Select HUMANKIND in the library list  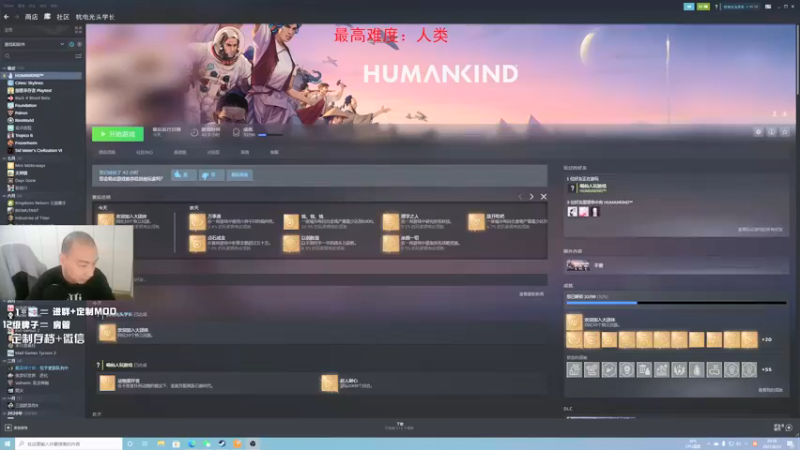click(42, 76)
